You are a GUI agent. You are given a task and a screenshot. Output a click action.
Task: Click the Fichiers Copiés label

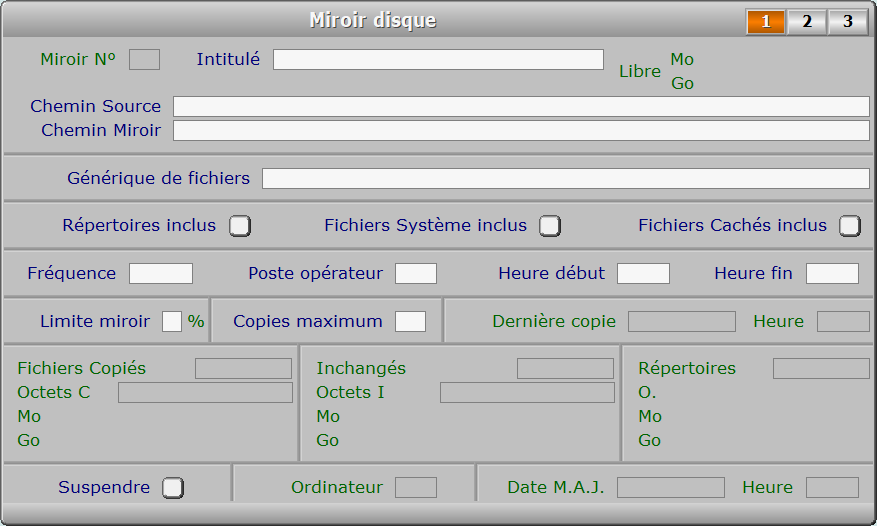[82, 369]
